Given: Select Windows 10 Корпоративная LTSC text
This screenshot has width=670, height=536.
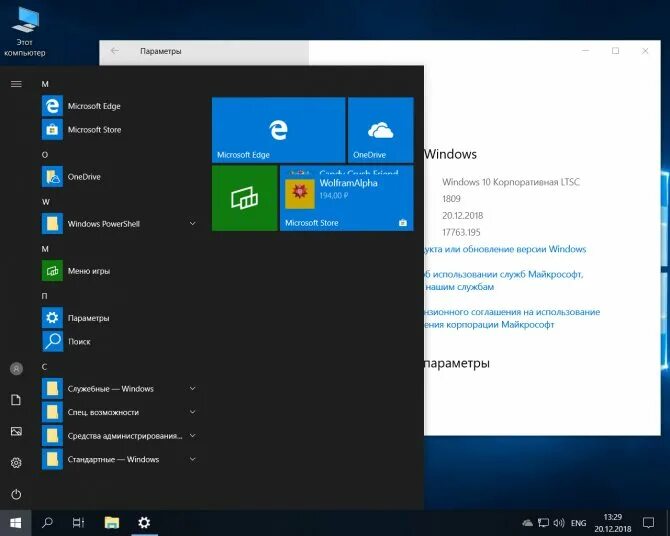Looking at the screenshot, I should click(511, 182).
